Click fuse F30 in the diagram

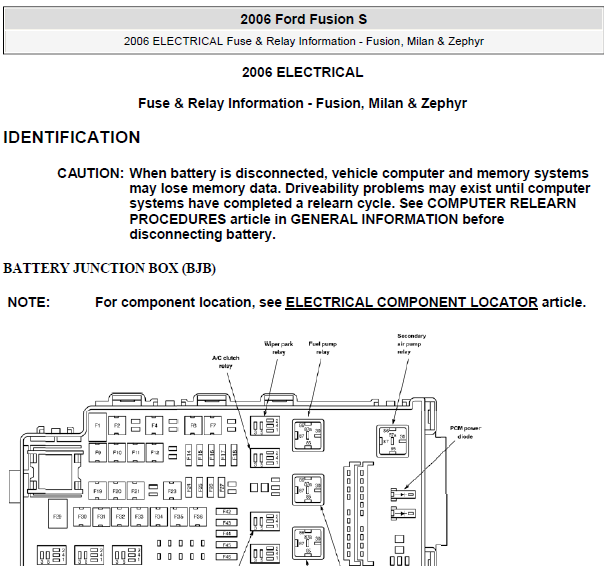82,517
